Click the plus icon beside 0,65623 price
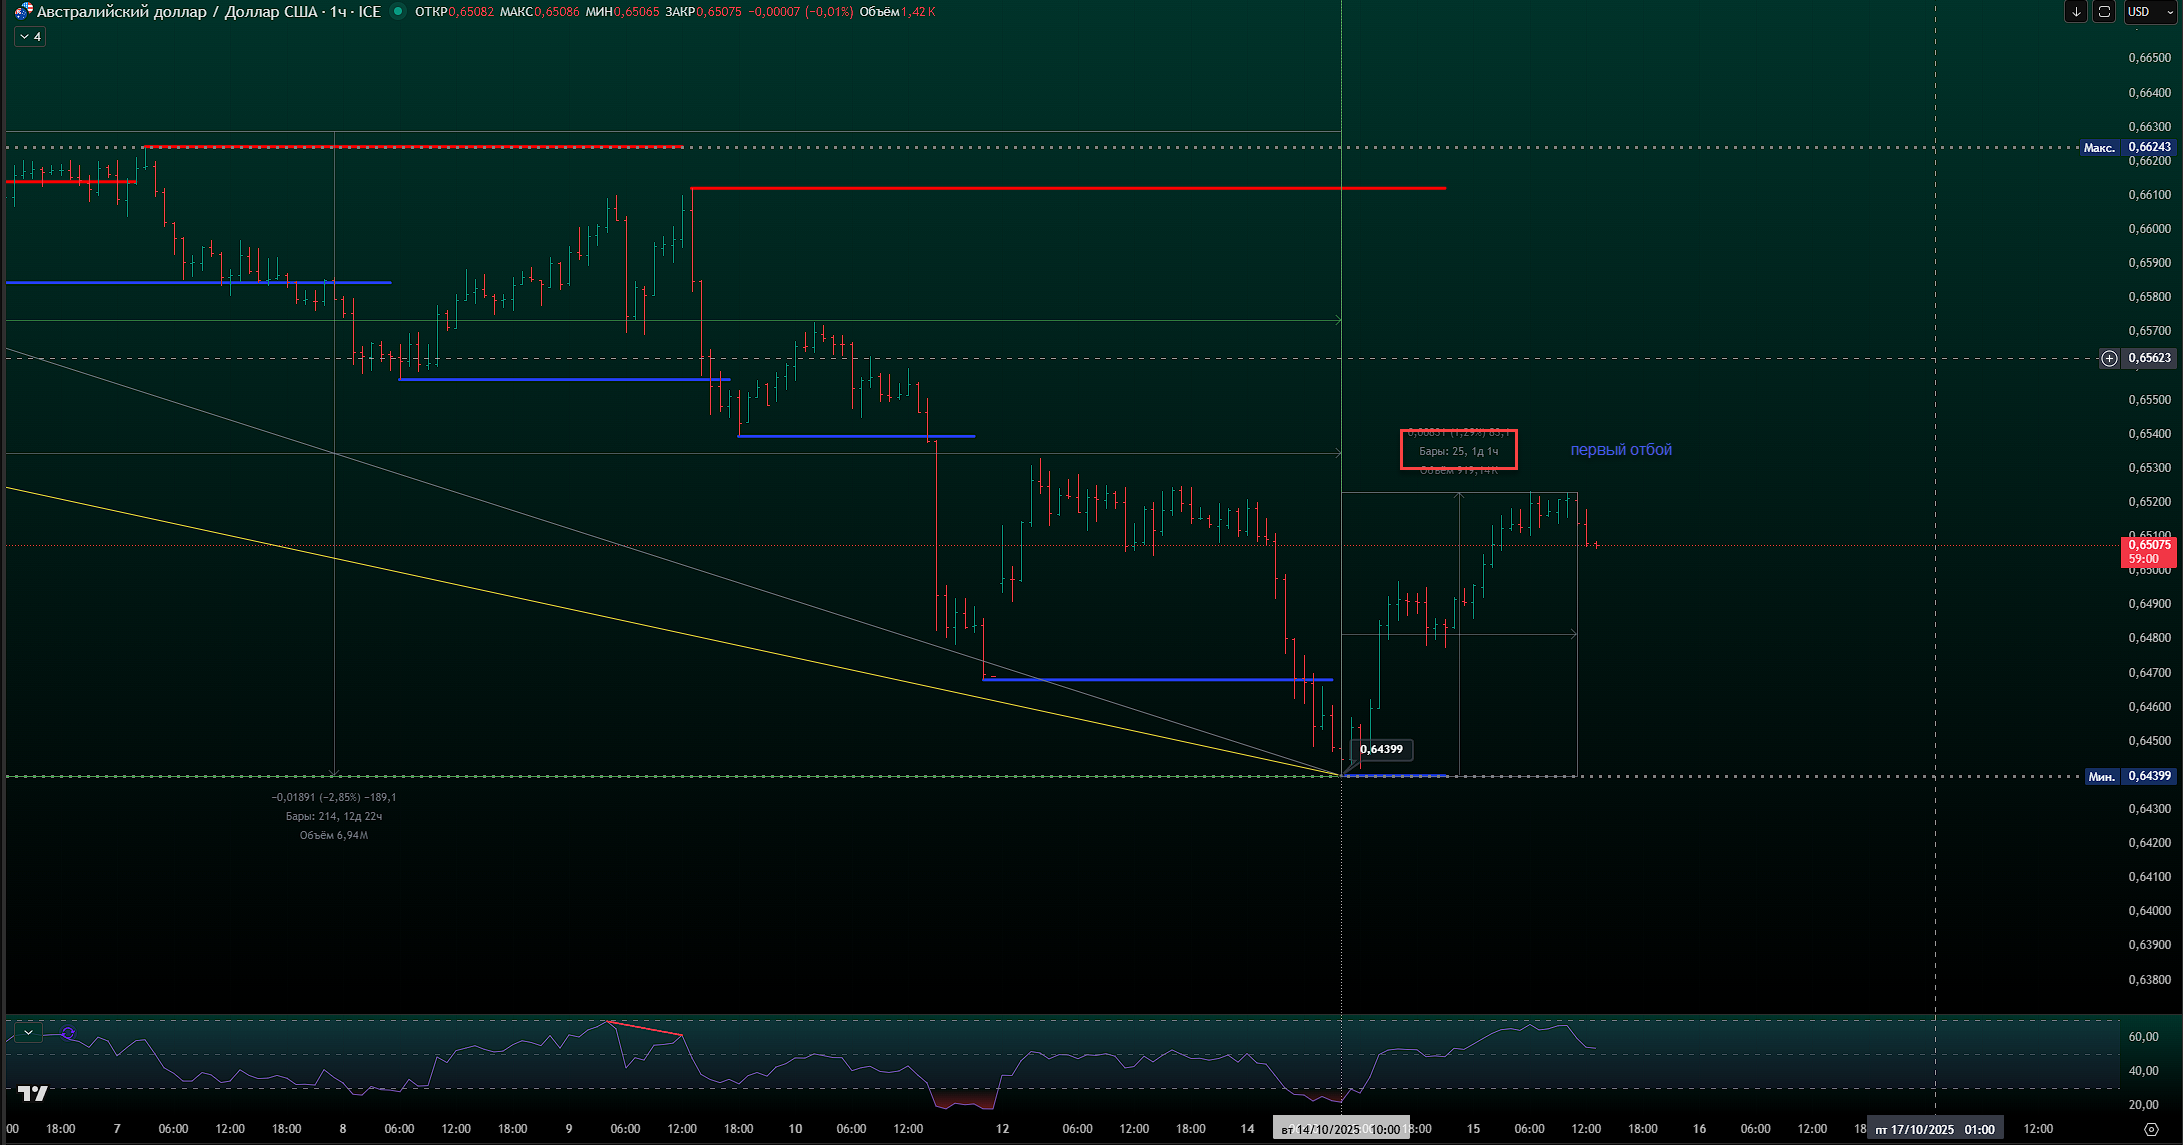This screenshot has height=1145, width=2183. click(x=2109, y=358)
